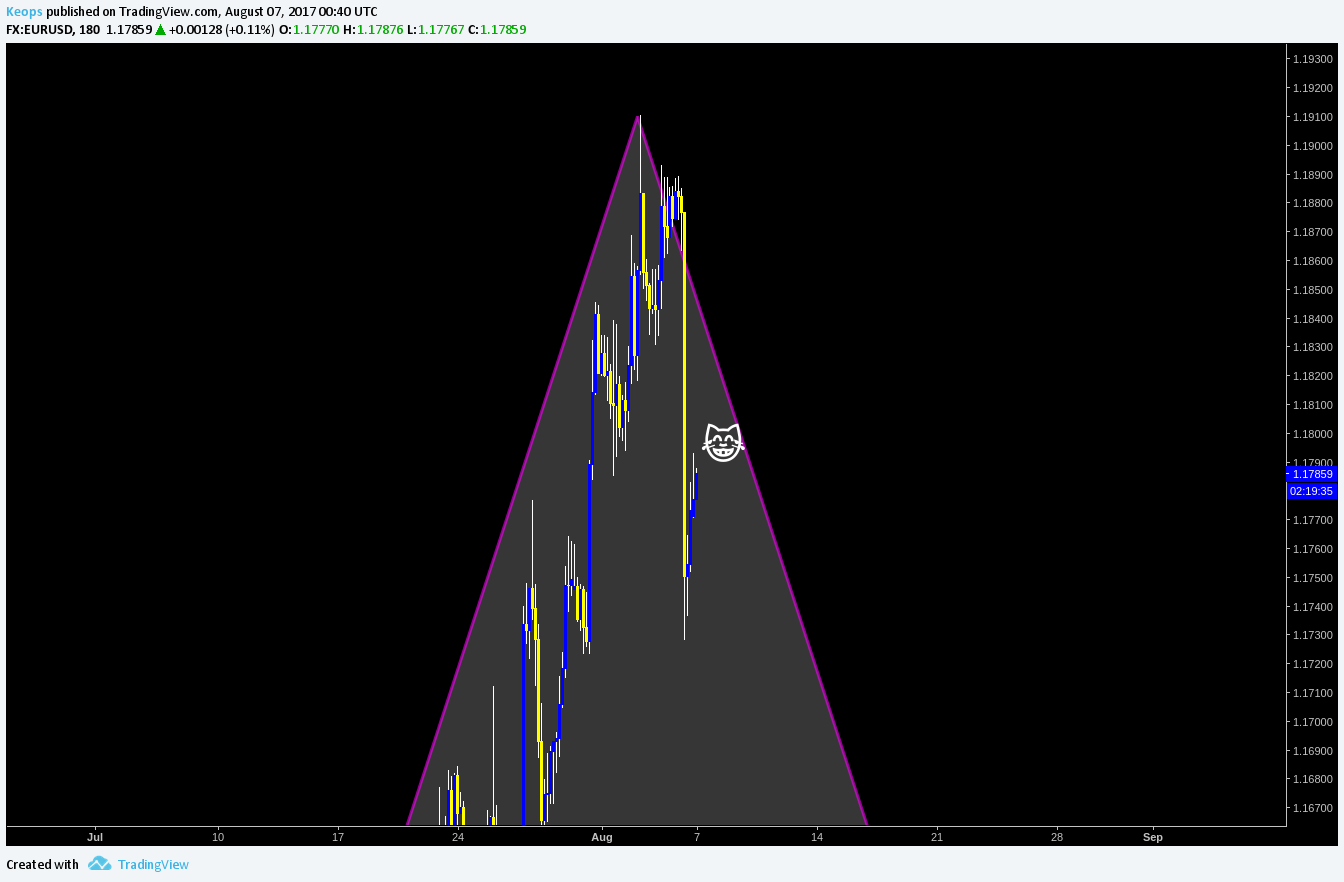
Task: Click the 24 date label on time axis
Action: click(457, 837)
